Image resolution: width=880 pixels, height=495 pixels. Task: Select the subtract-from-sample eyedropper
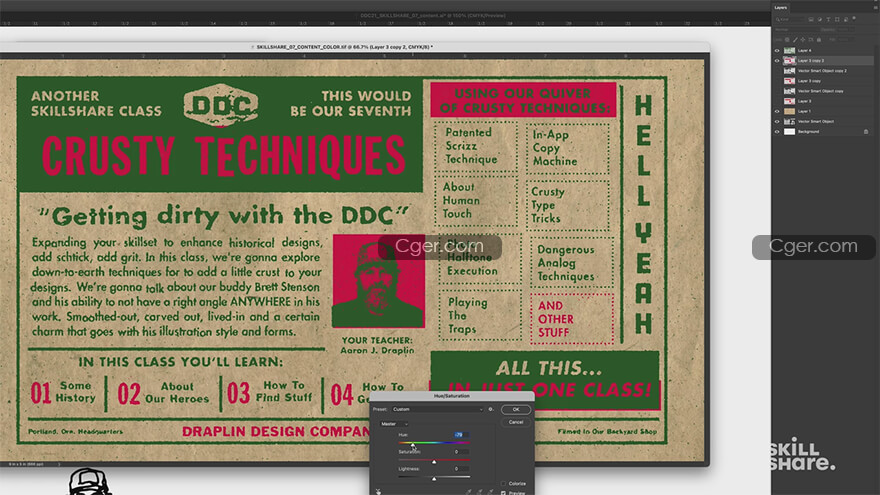click(x=491, y=492)
